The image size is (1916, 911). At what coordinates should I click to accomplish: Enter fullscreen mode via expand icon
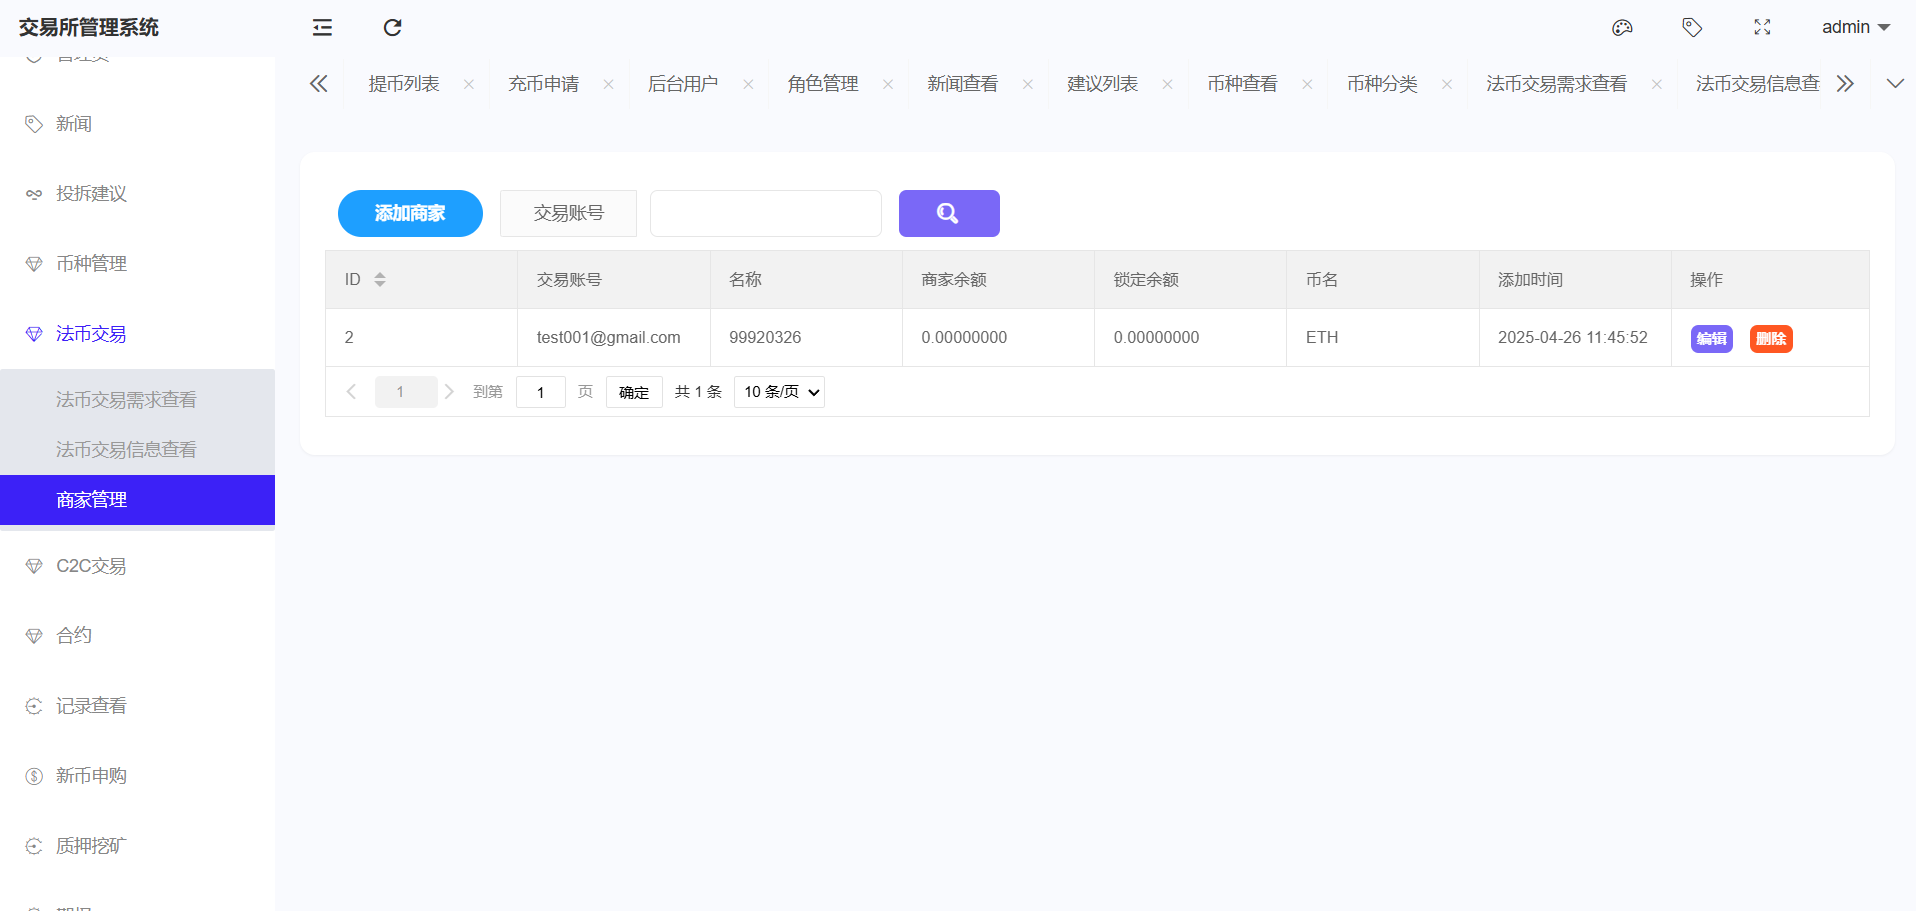coord(1762,27)
